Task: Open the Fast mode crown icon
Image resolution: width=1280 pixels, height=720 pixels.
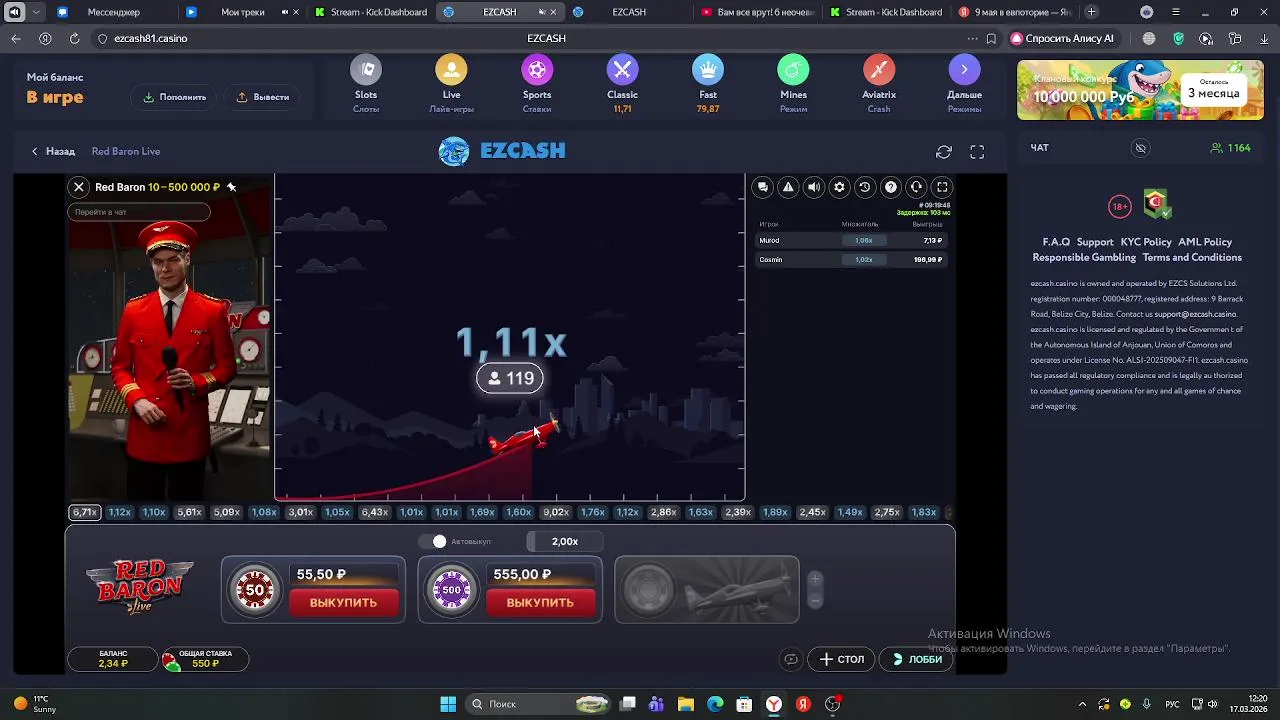Action: point(708,70)
